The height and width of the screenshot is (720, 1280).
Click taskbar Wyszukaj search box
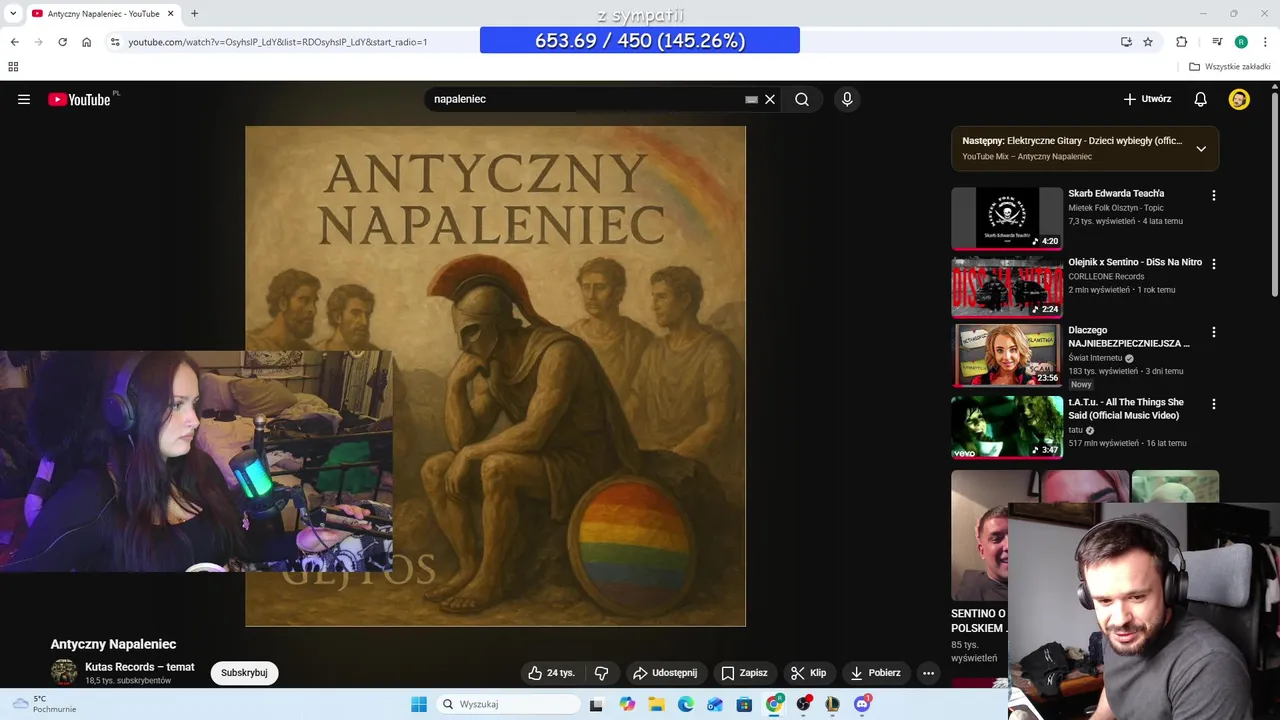click(508, 704)
